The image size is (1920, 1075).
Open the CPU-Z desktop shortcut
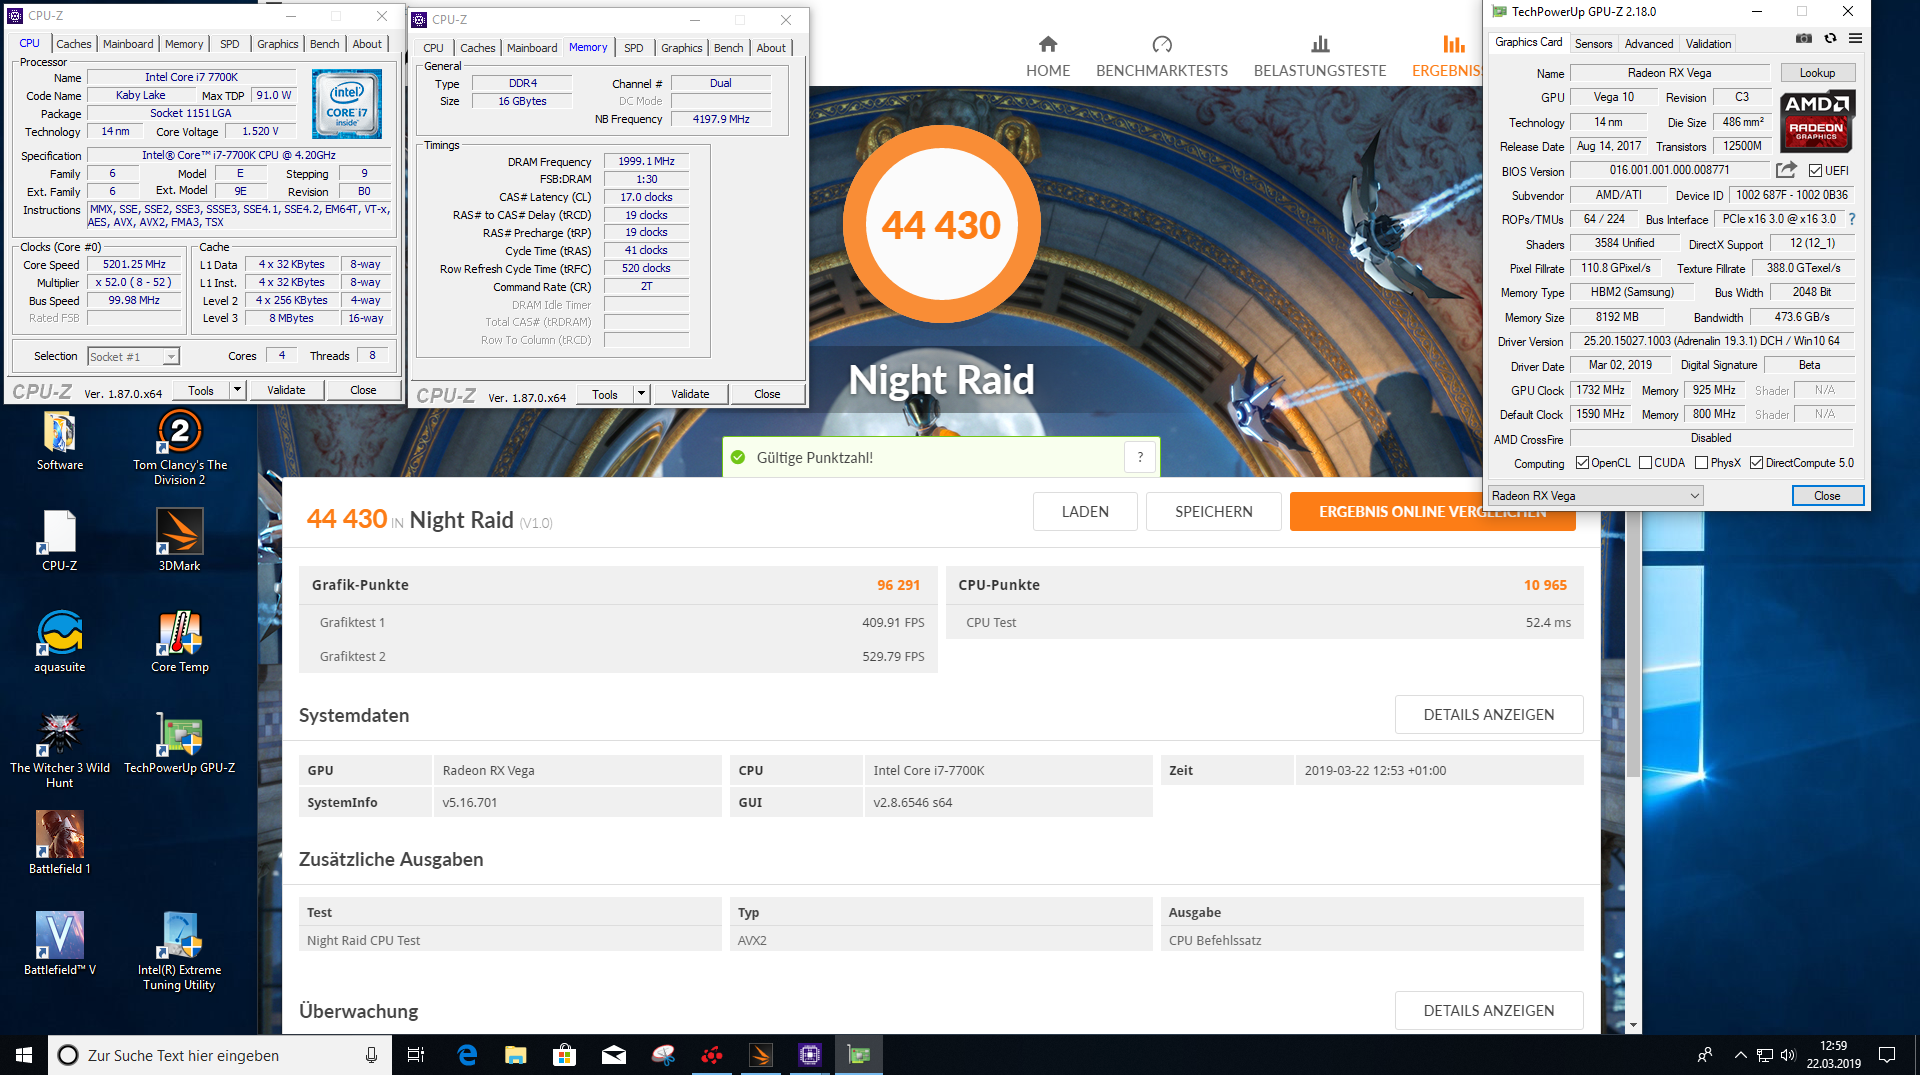point(60,540)
